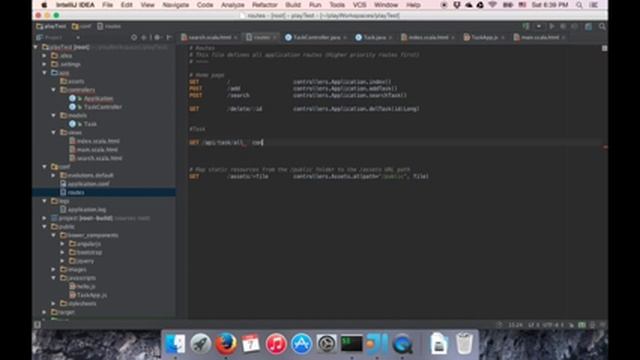Collapse the views folder
640x360 pixels.
click(x=53, y=133)
